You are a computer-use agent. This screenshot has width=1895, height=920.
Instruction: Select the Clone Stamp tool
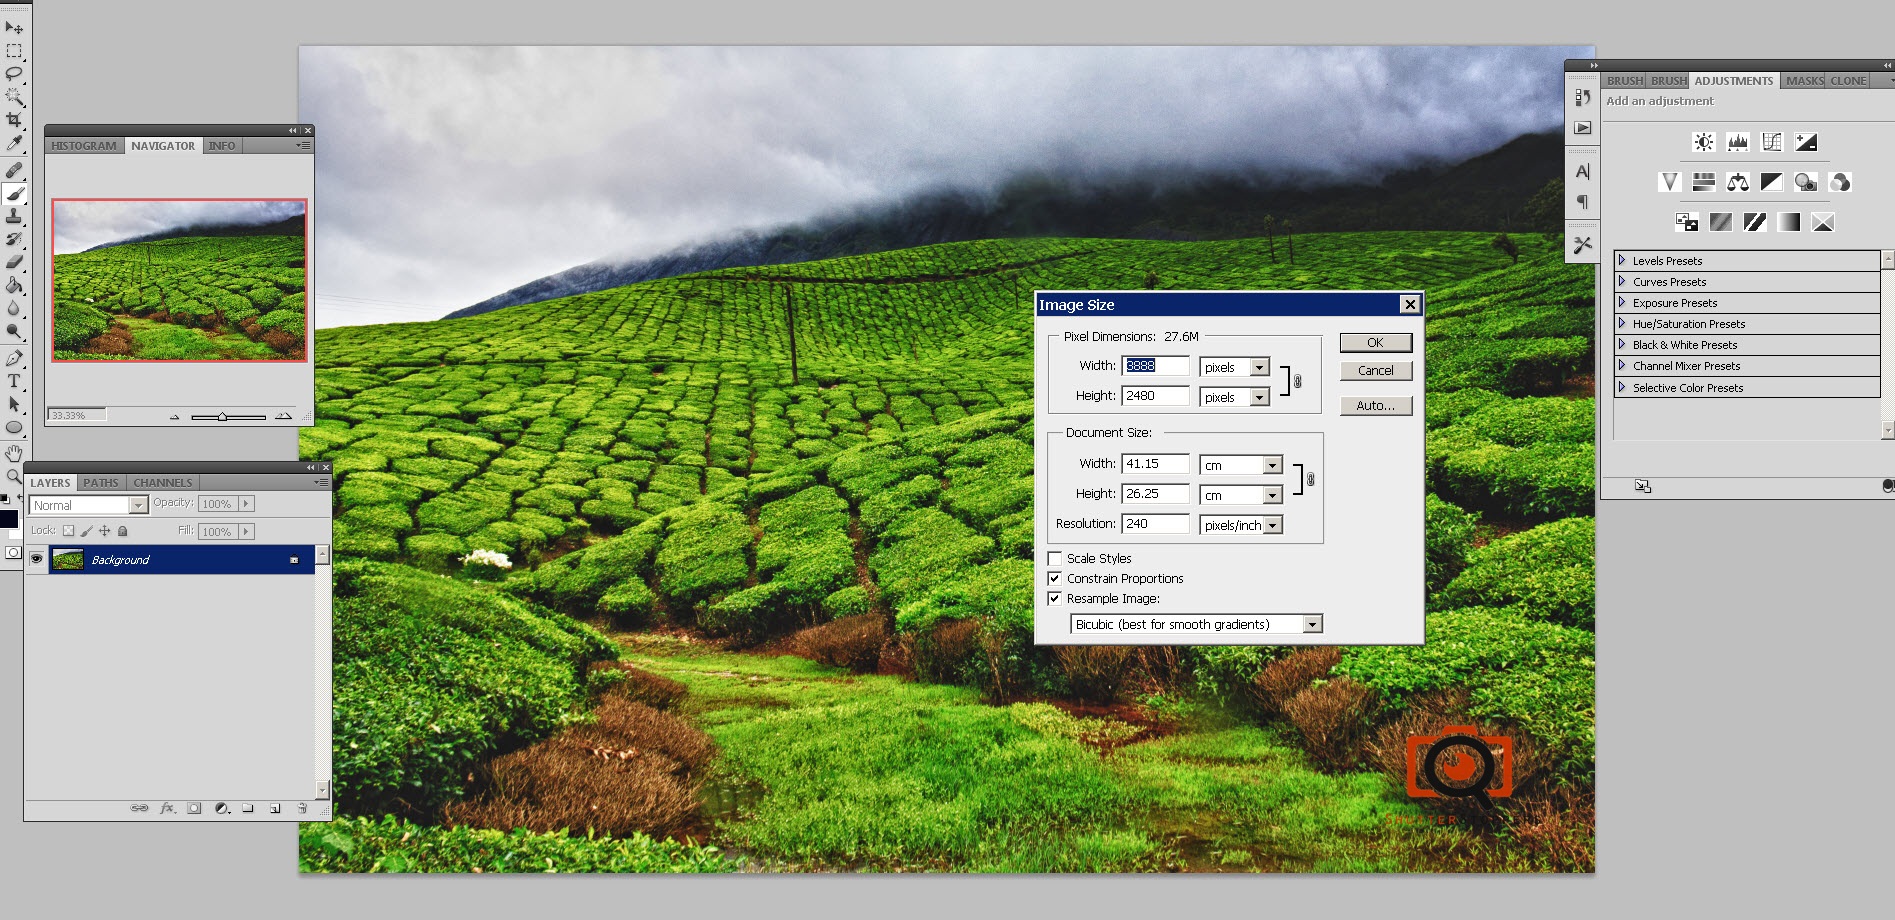point(14,216)
